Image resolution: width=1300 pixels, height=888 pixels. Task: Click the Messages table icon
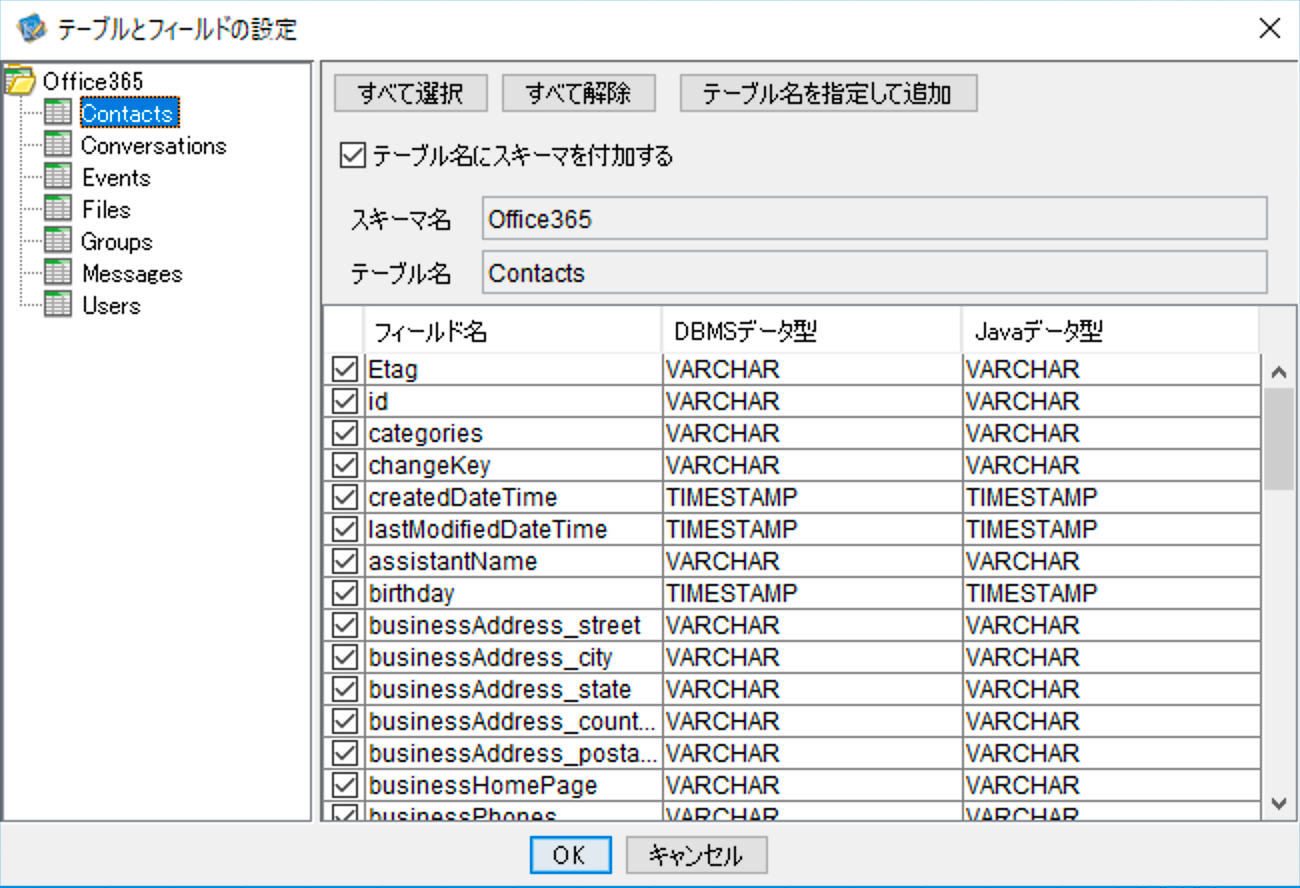tap(58, 273)
